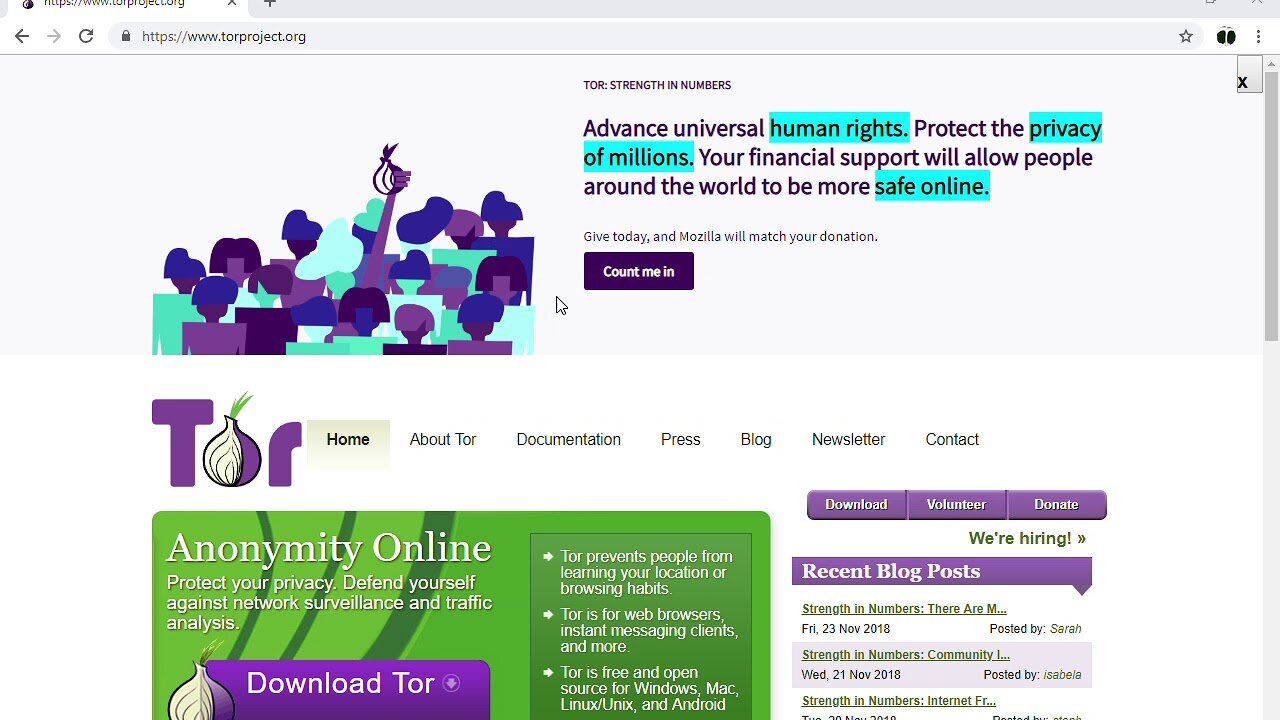Viewport: 1280px width, 720px height.
Task: Click the page vertical scrollbar thumb
Action: [1271, 206]
